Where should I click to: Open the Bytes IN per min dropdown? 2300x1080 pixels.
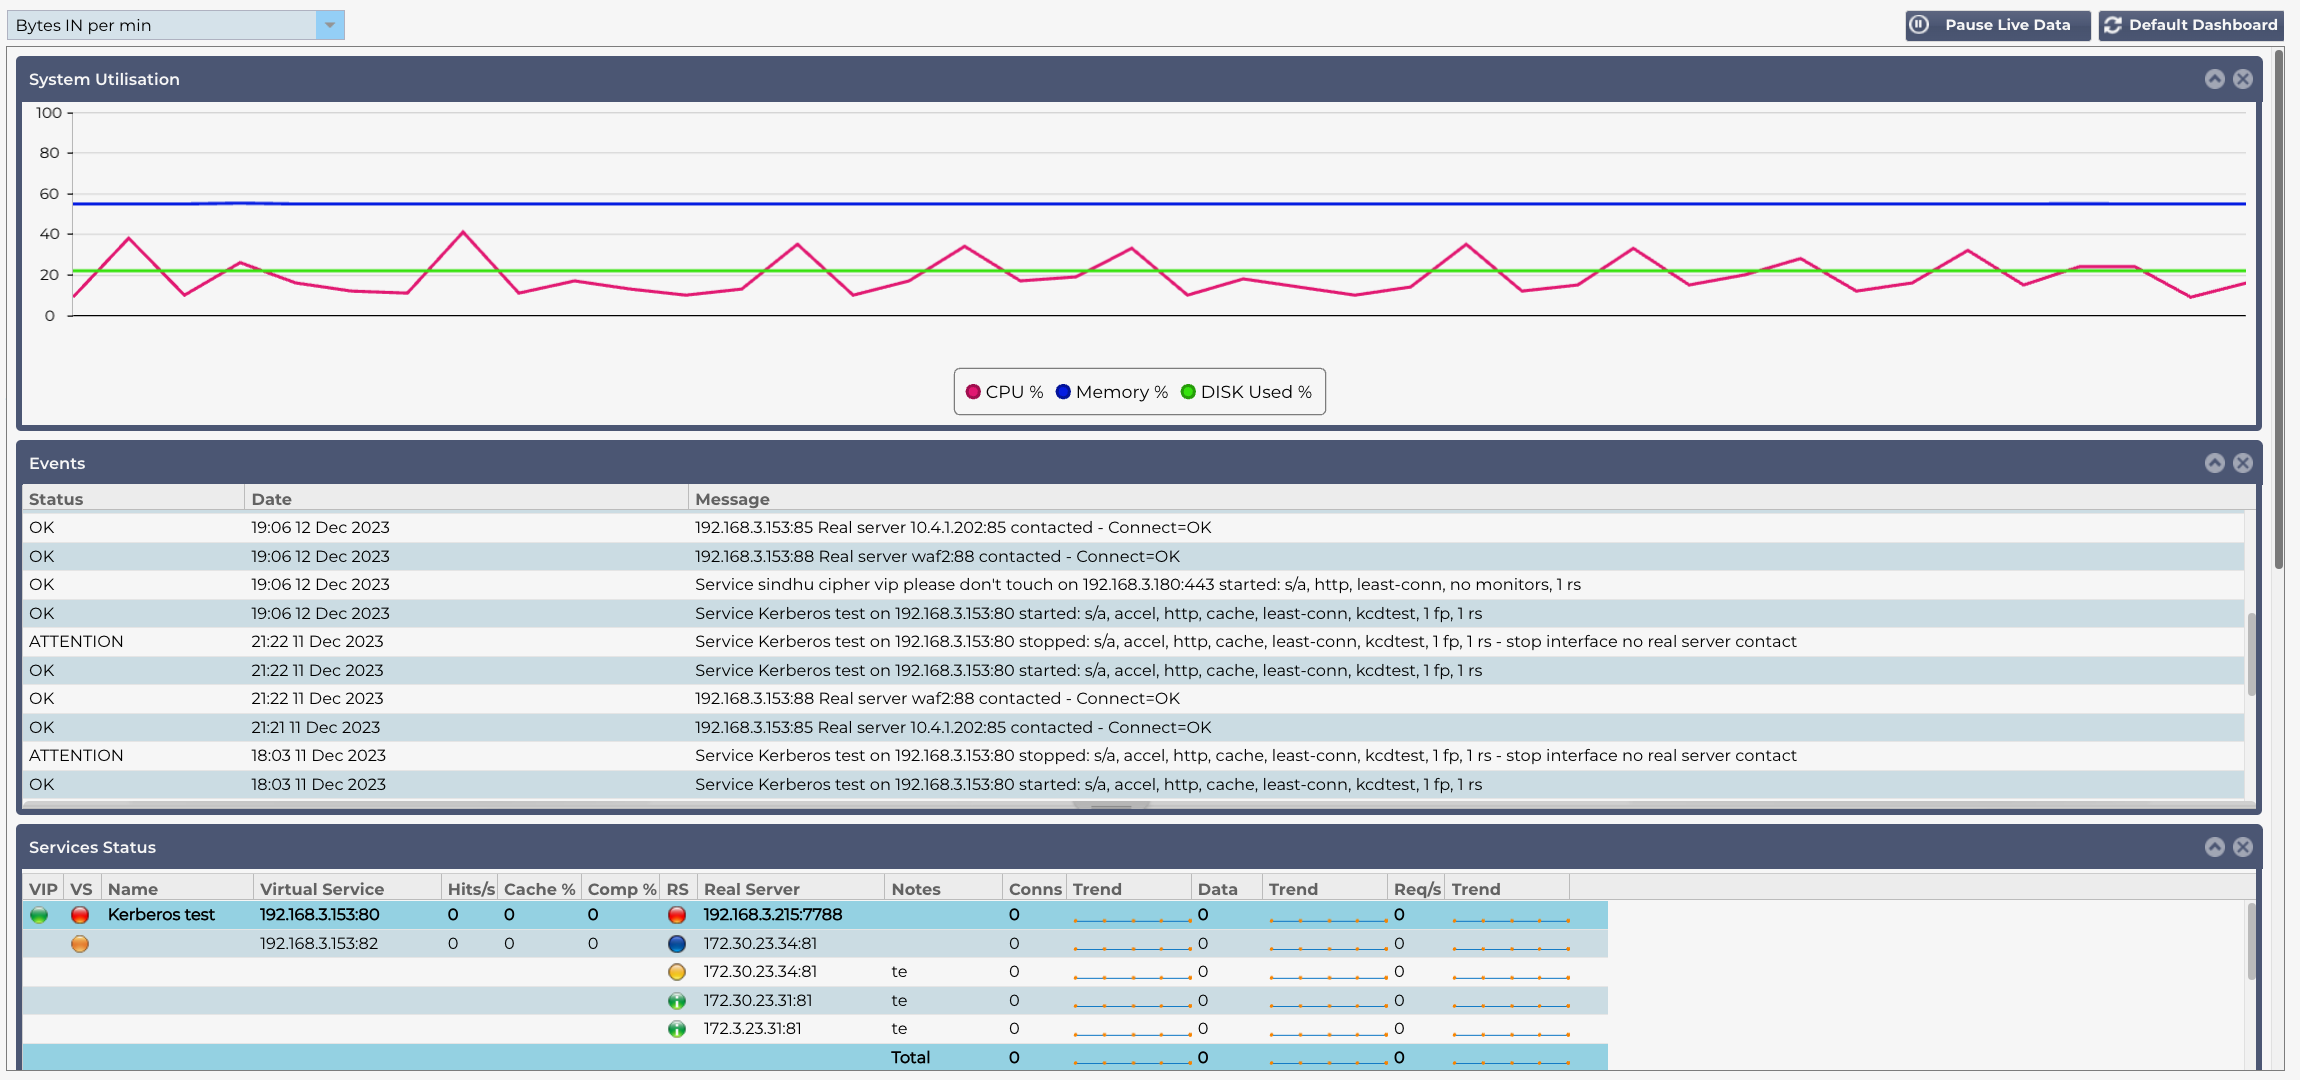click(x=329, y=25)
